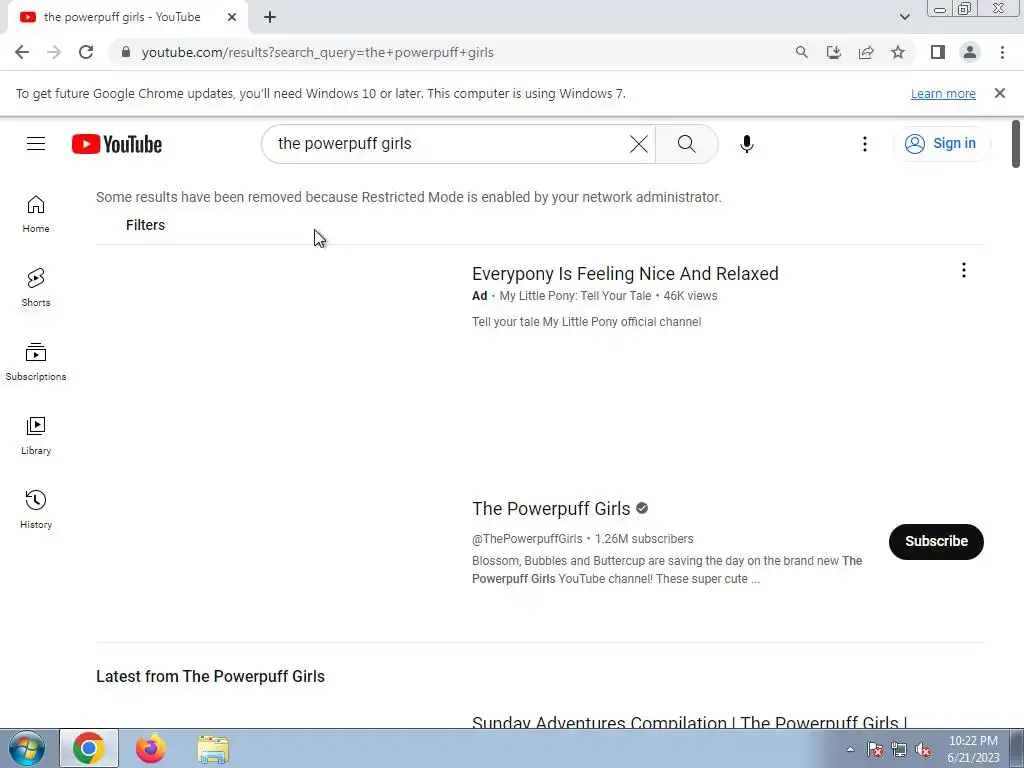This screenshot has height=768, width=1024.
Task: Dismiss the Chrome update notification
Action: coord(999,93)
